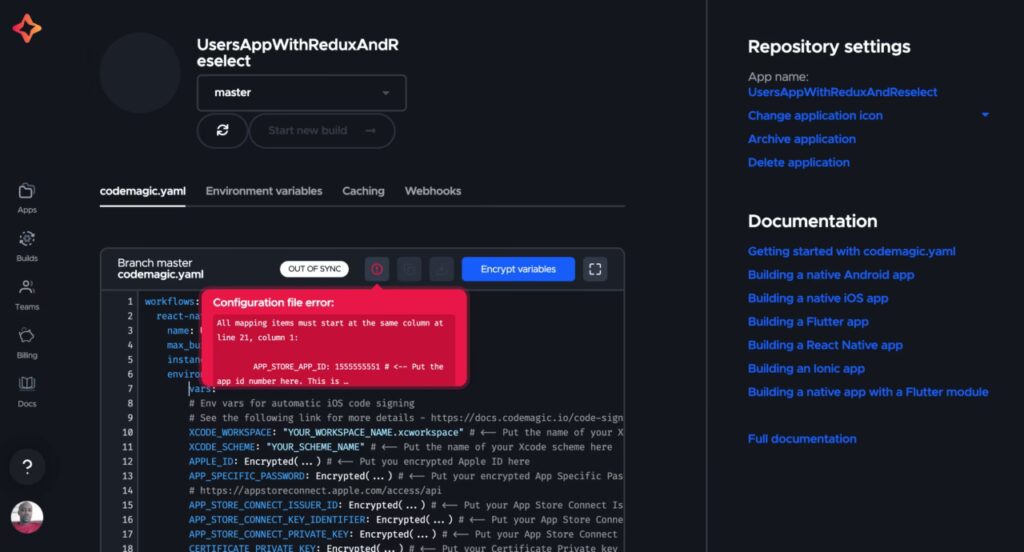Open the Teams sidebar icon
The width and height of the screenshot is (1024, 552).
click(27, 293)
